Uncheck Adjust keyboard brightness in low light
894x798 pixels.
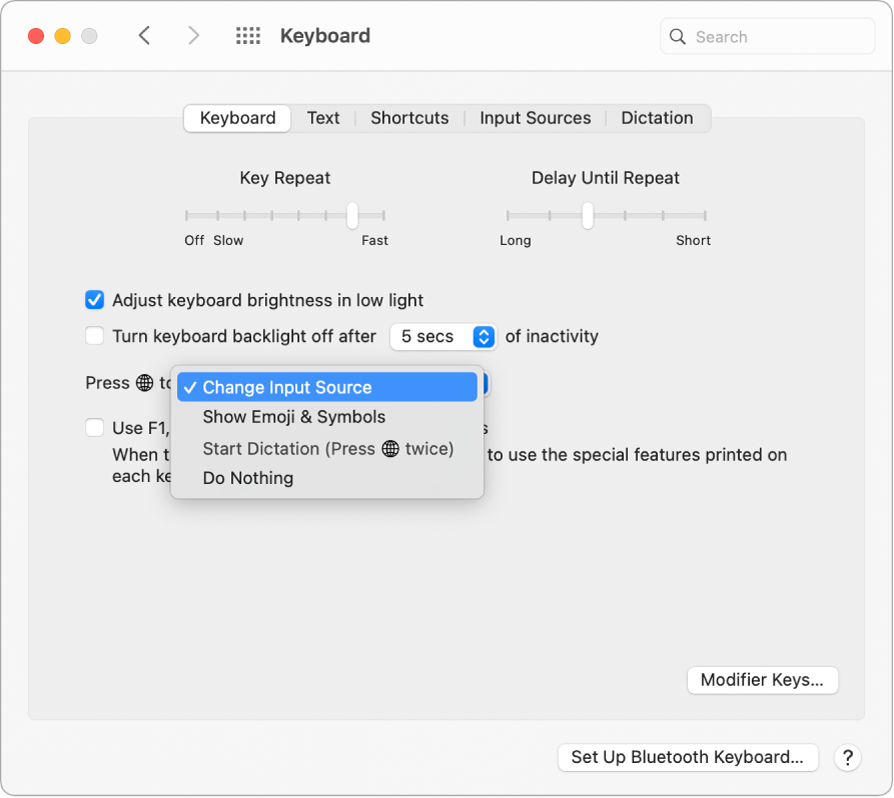(x=94, y=300)
